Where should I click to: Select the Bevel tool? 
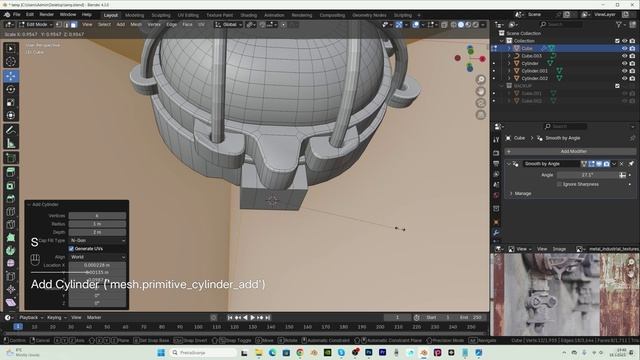pyautogui.click(x=11, y=199)
